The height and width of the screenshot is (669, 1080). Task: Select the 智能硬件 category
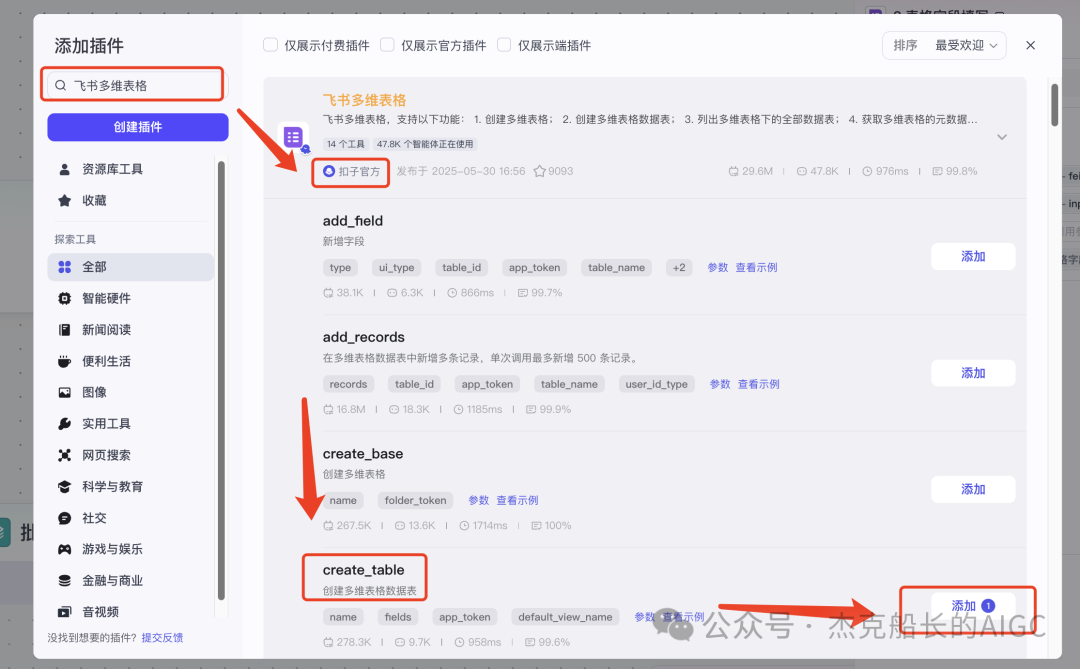pyautogui.click(x=130, y=298)
